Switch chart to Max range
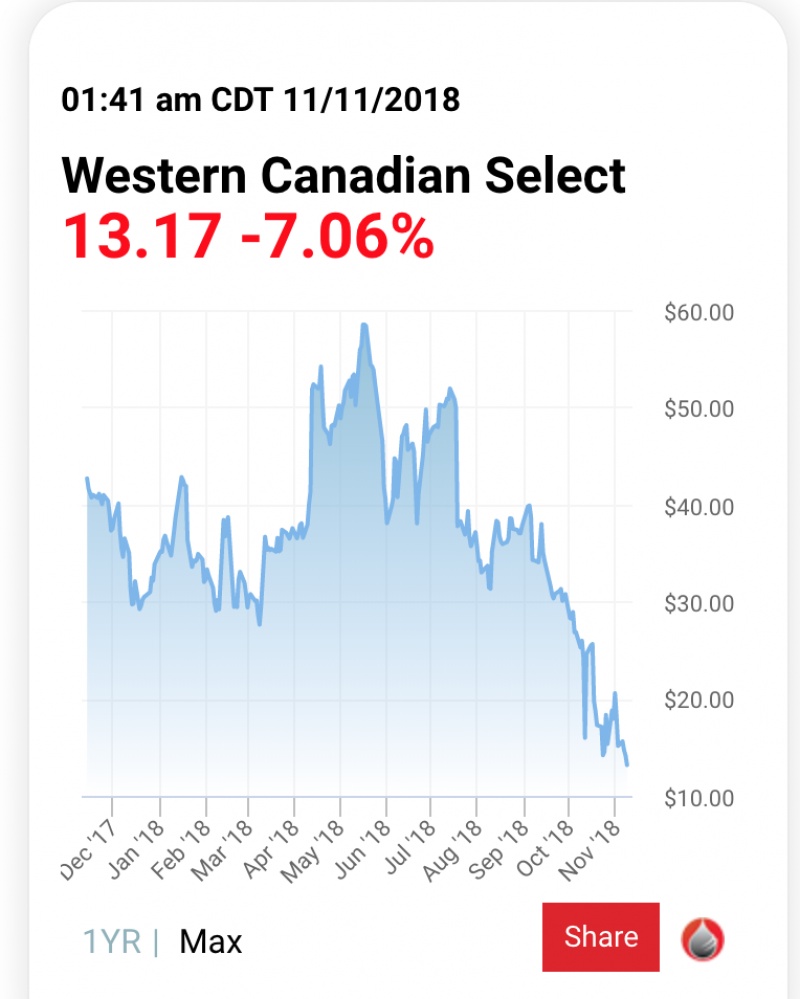The image size is (800, 999). [x=210, y=942]
